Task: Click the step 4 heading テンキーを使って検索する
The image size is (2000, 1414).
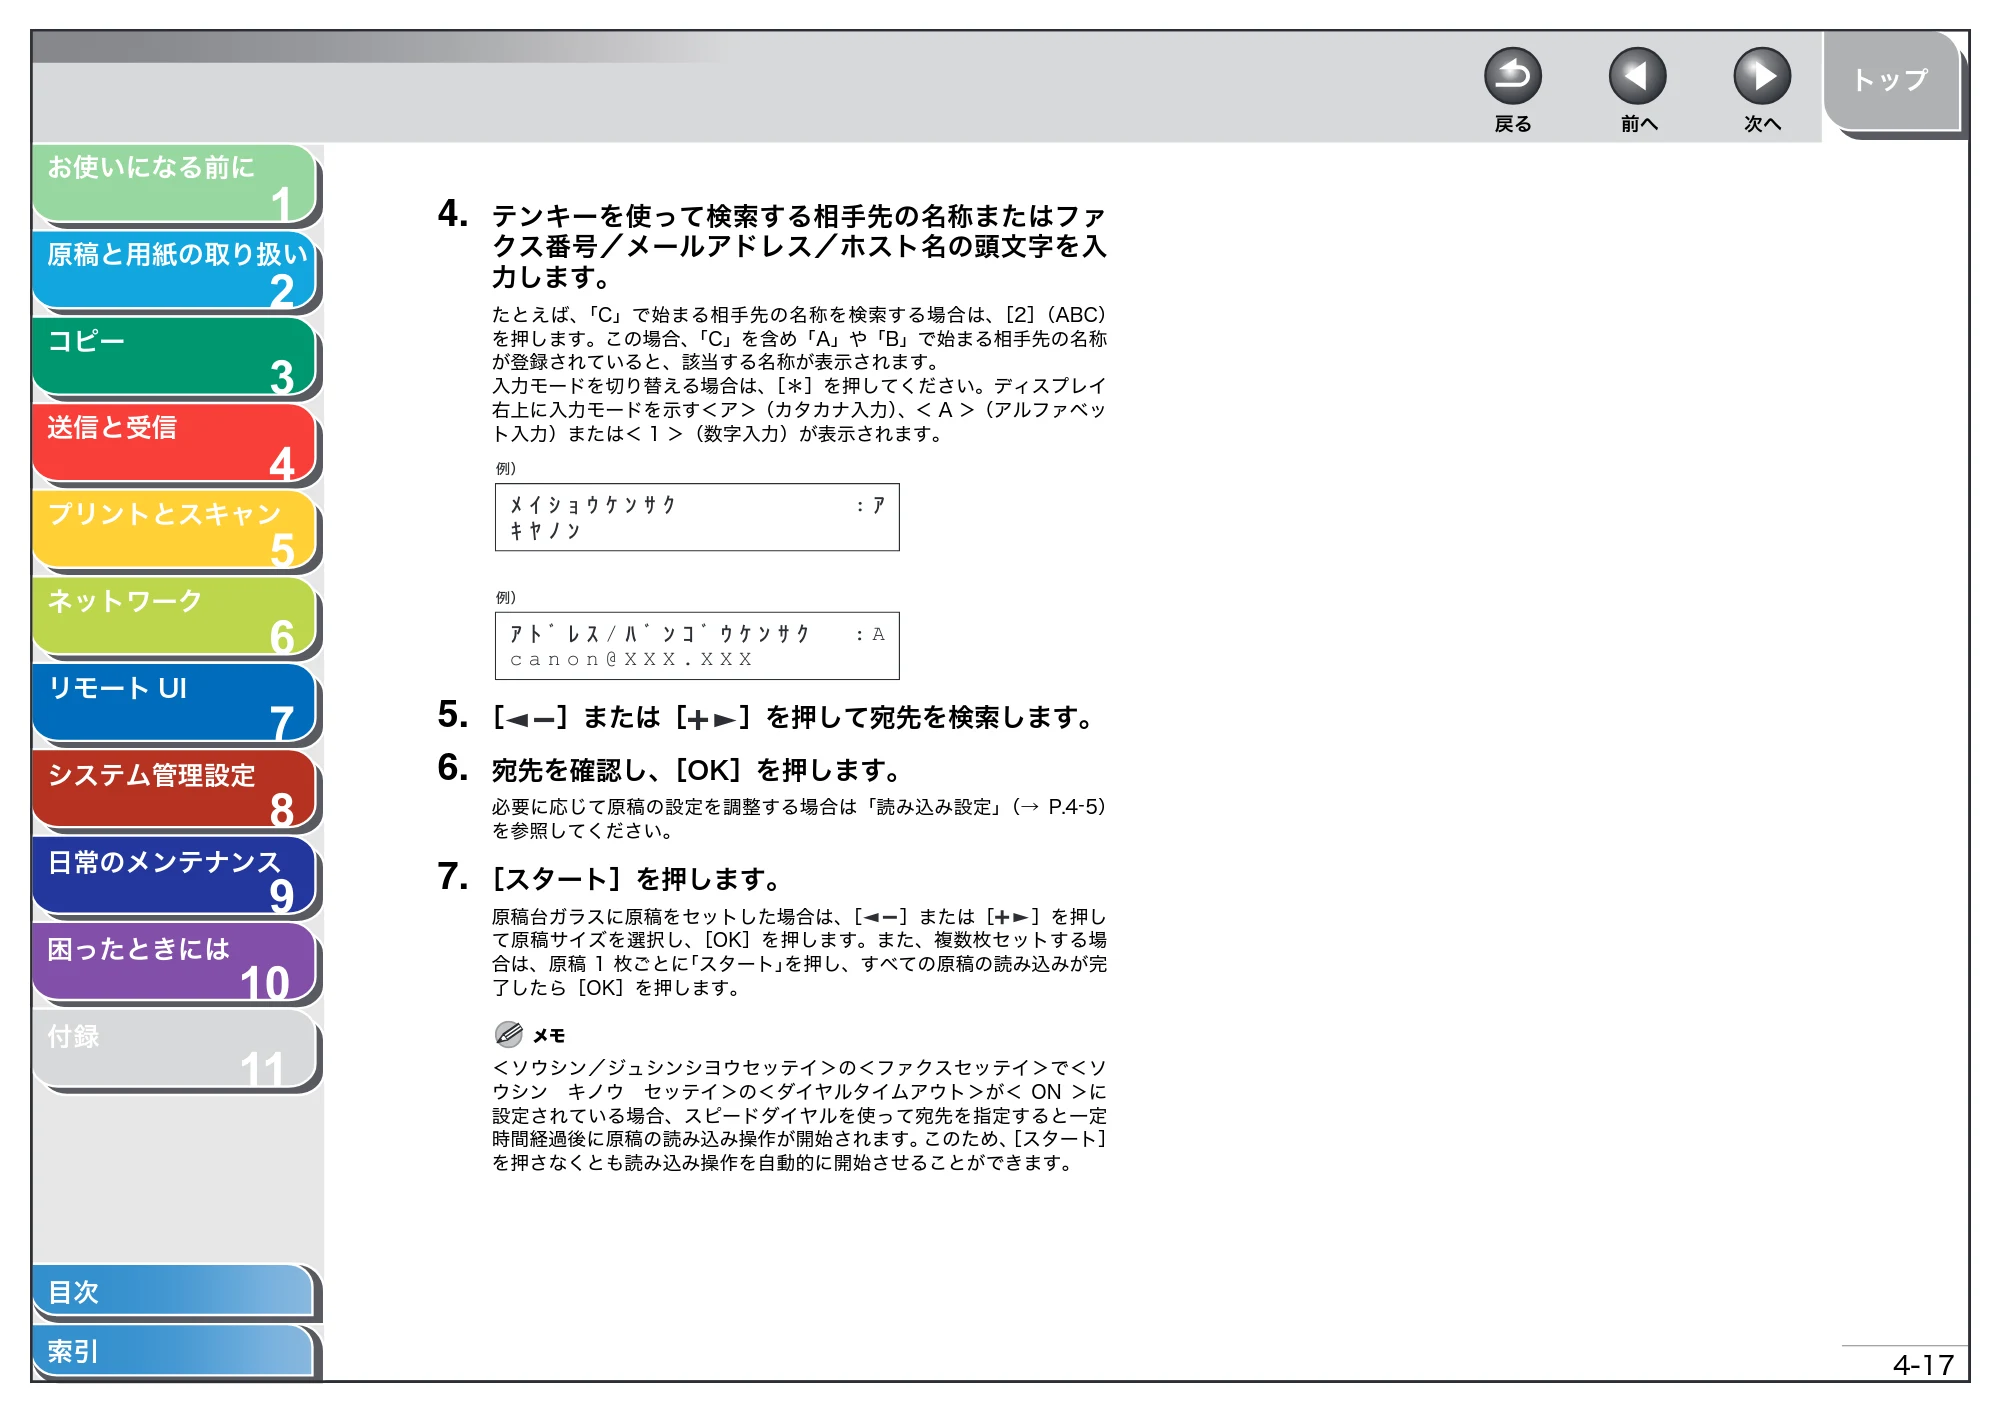Action: [798, 246]
